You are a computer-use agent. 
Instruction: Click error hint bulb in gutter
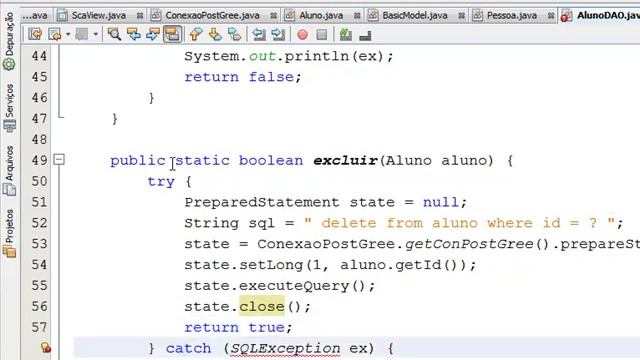coord(46,348)
